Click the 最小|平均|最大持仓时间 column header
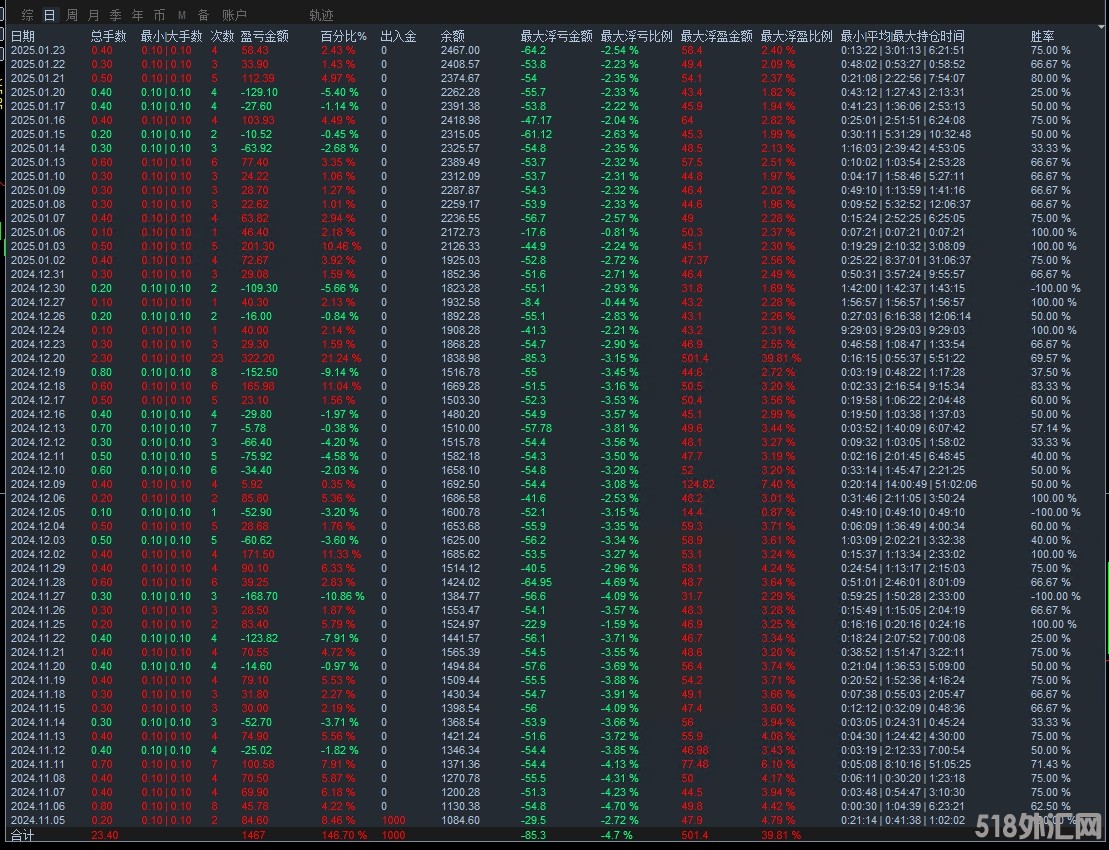 (902, 36)
